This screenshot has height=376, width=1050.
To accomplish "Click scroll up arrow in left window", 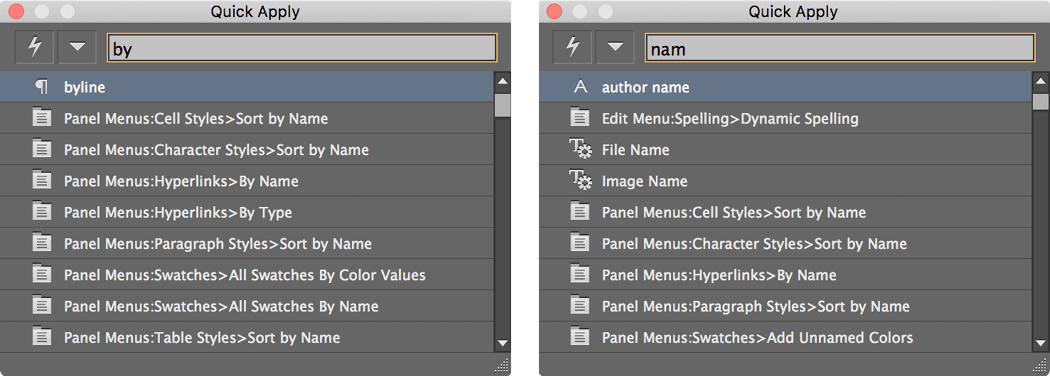I will [x=502, y=81].
